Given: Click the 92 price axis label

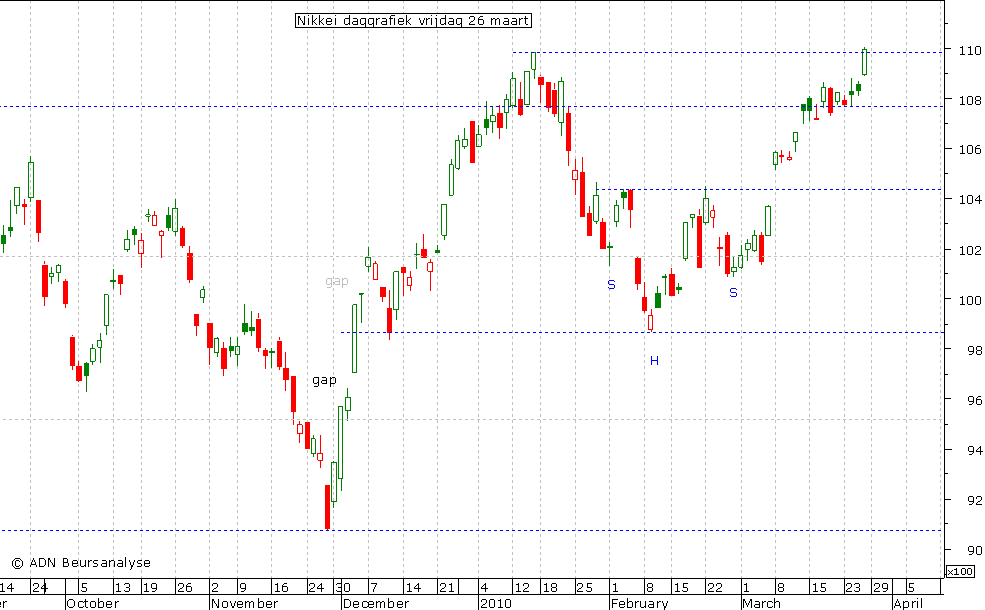Looking at the screenshot, I should click(x=974, y=501).
